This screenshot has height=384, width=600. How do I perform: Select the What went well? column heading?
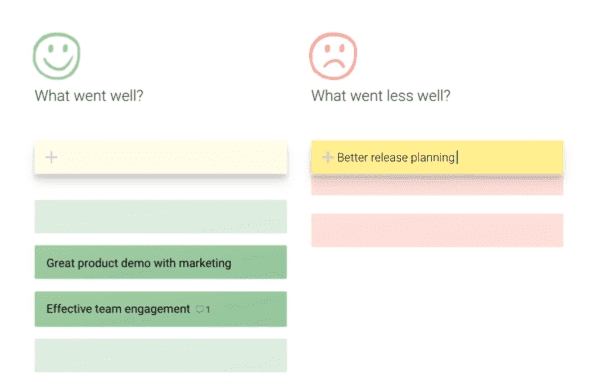click(89, 96)
